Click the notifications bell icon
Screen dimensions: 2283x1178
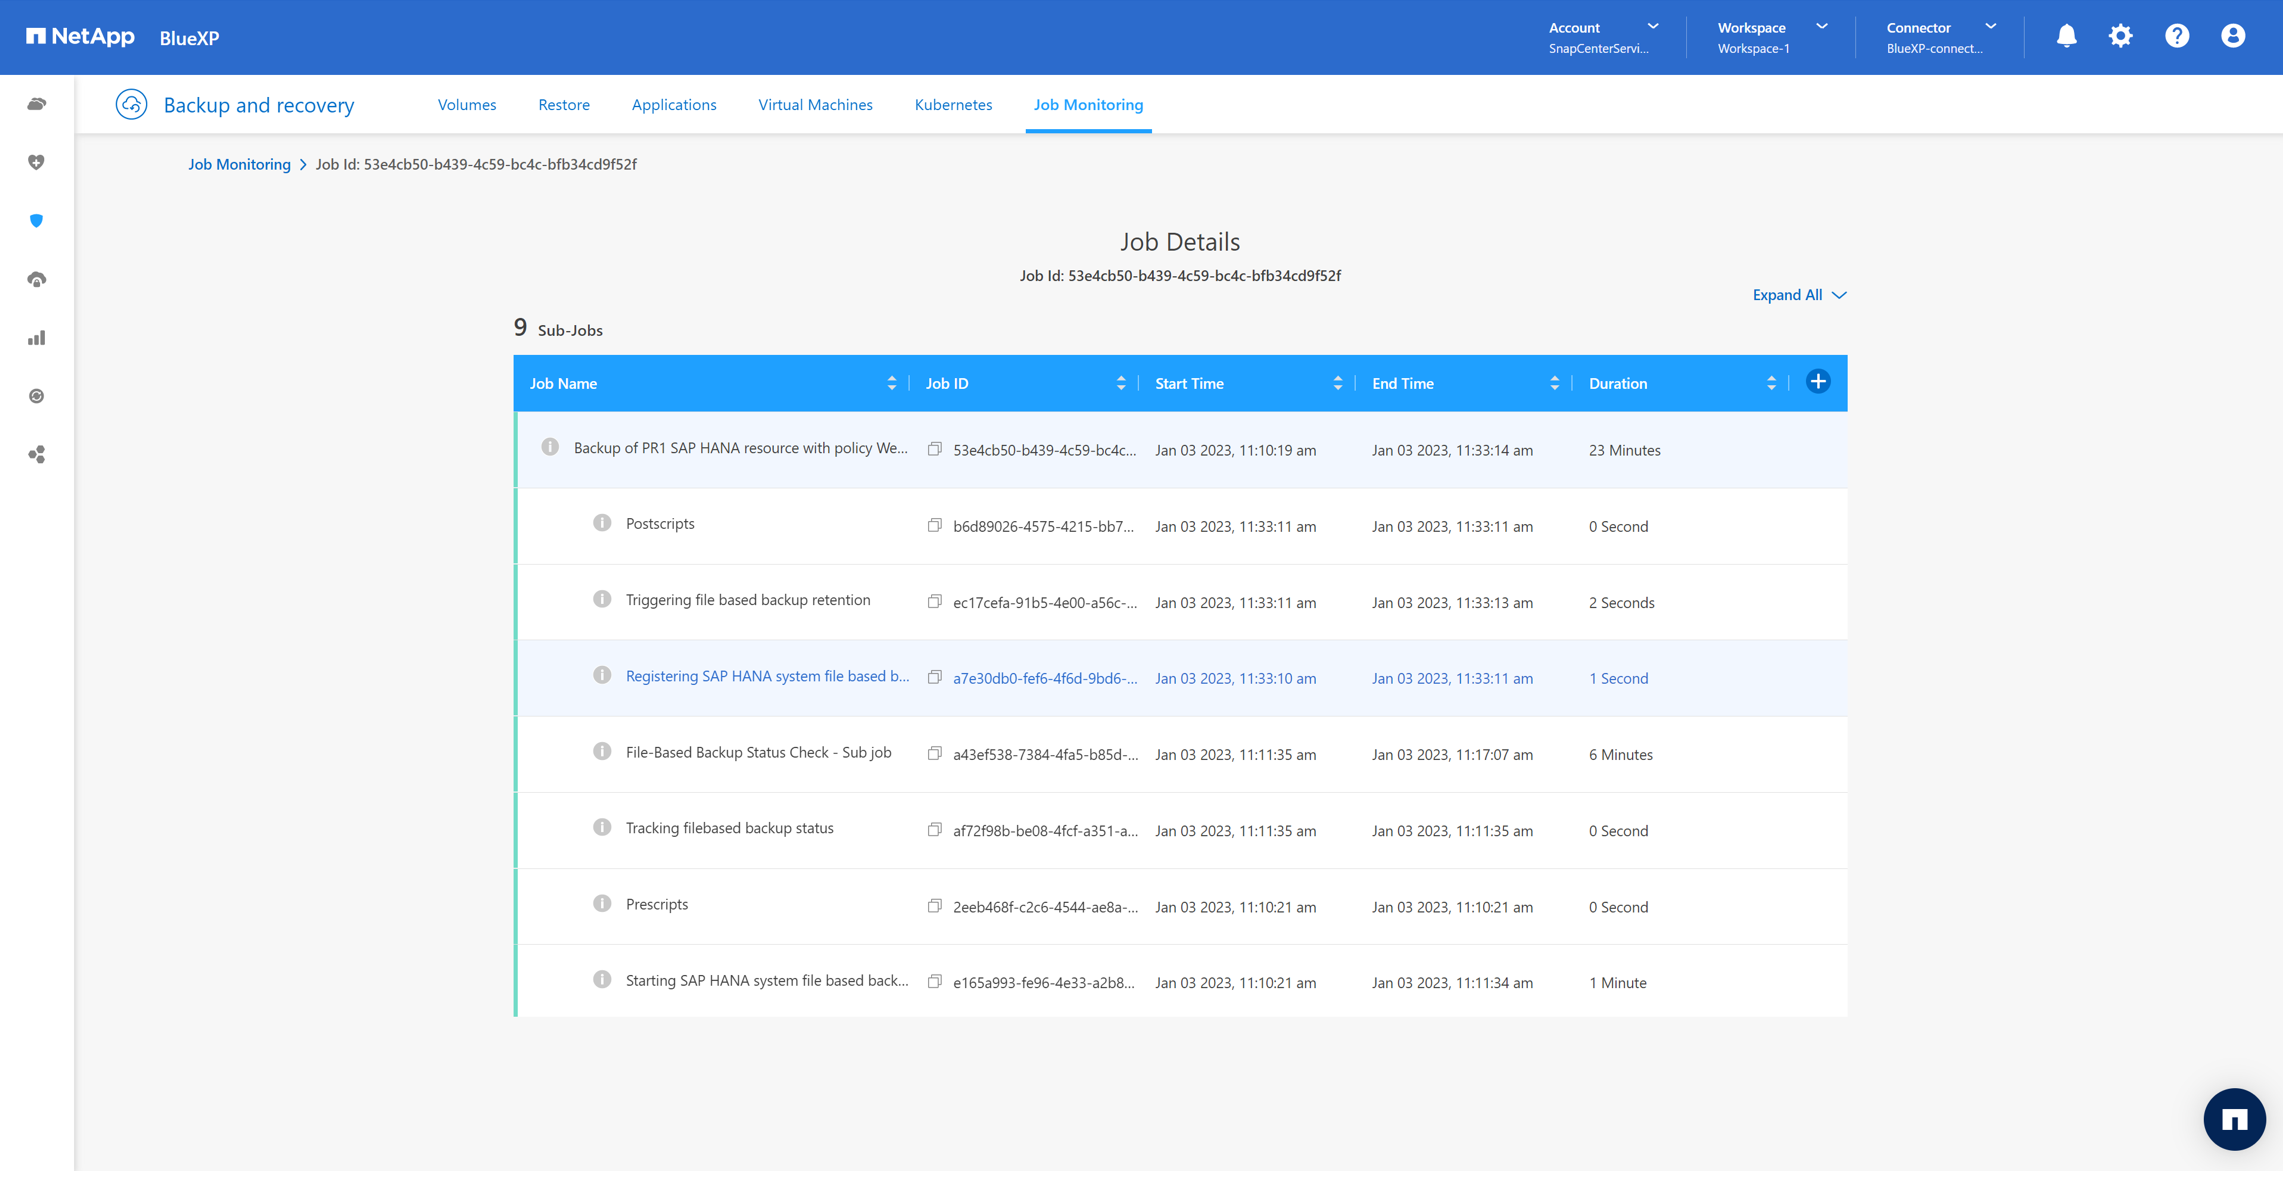point(2066,37)
